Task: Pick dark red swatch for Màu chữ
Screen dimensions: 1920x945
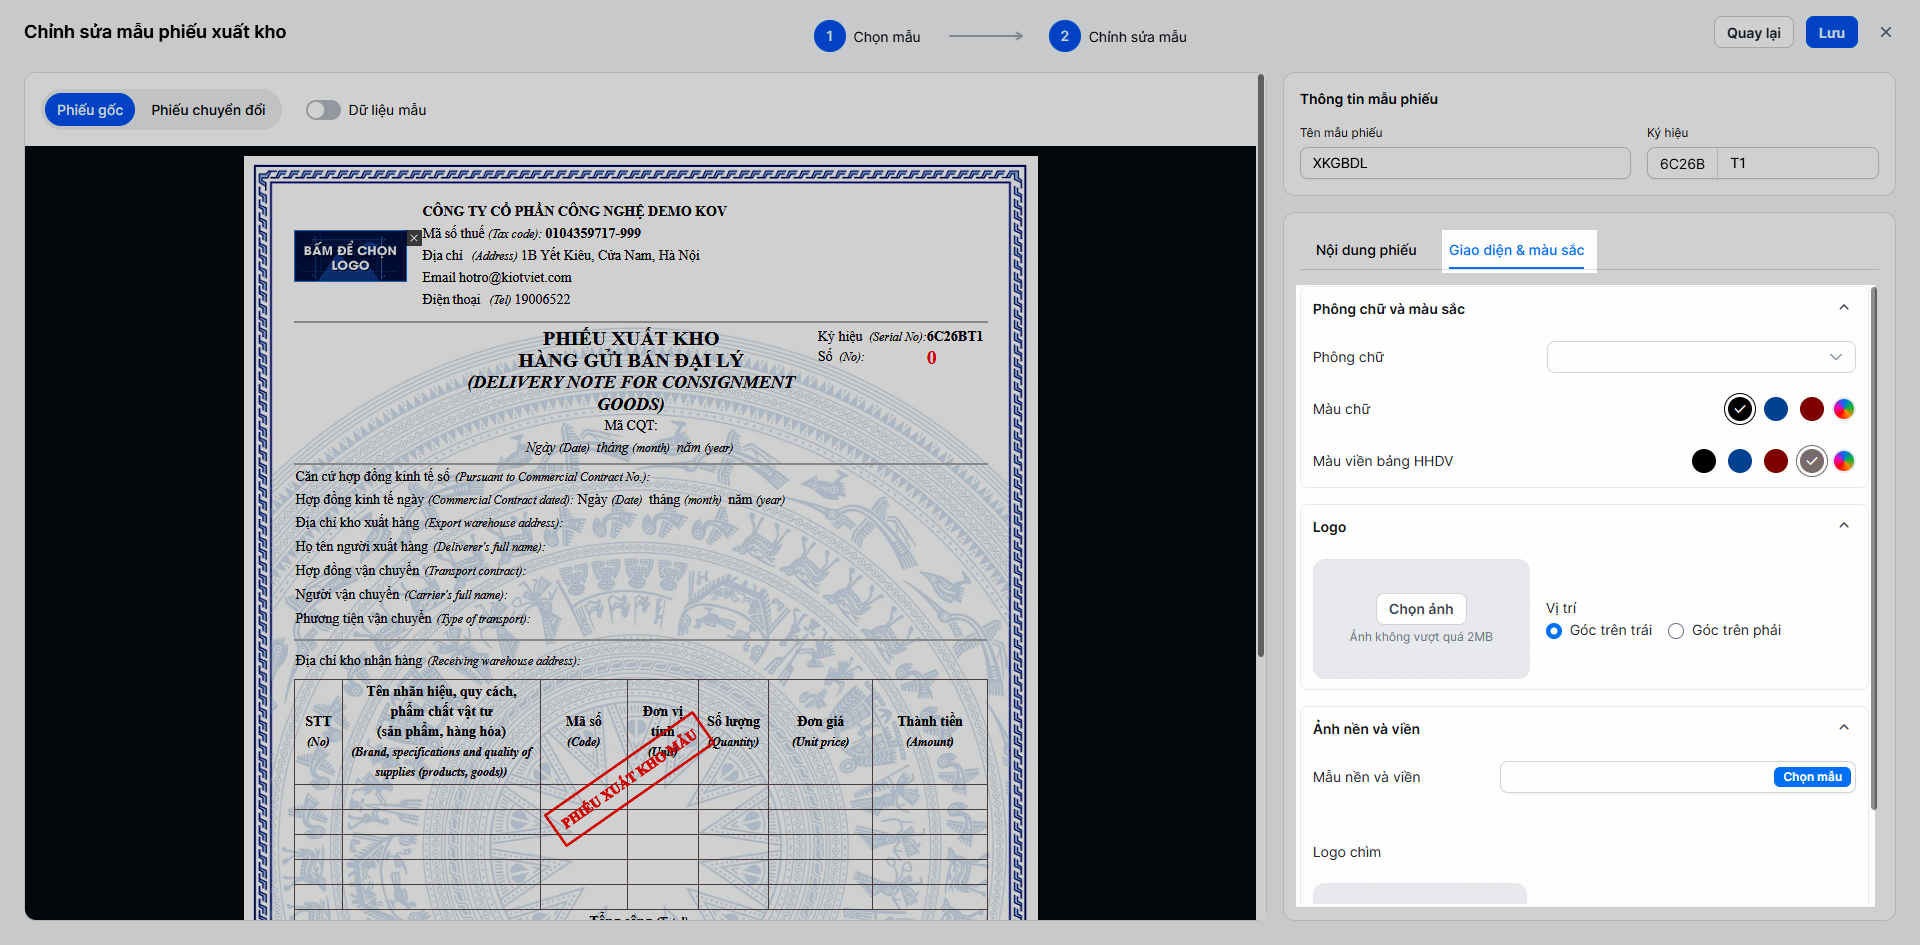Action: coord(1812,409)
